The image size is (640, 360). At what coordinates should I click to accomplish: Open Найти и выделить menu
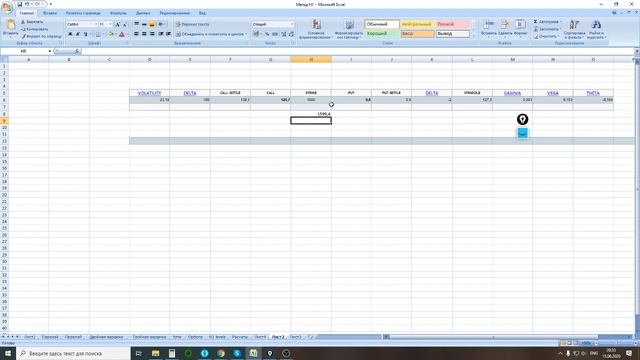pyautogui.click(x=596, y=29)
